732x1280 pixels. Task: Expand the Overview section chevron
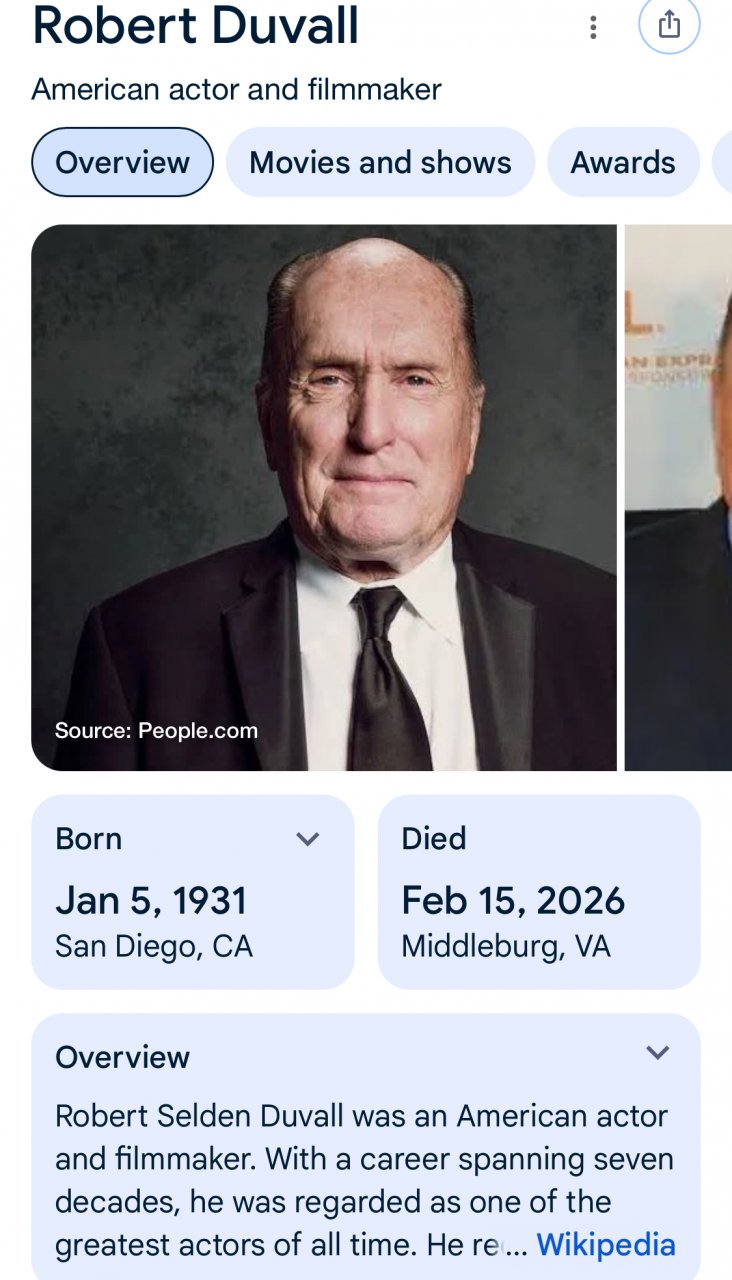click(x=657, y=1053)
